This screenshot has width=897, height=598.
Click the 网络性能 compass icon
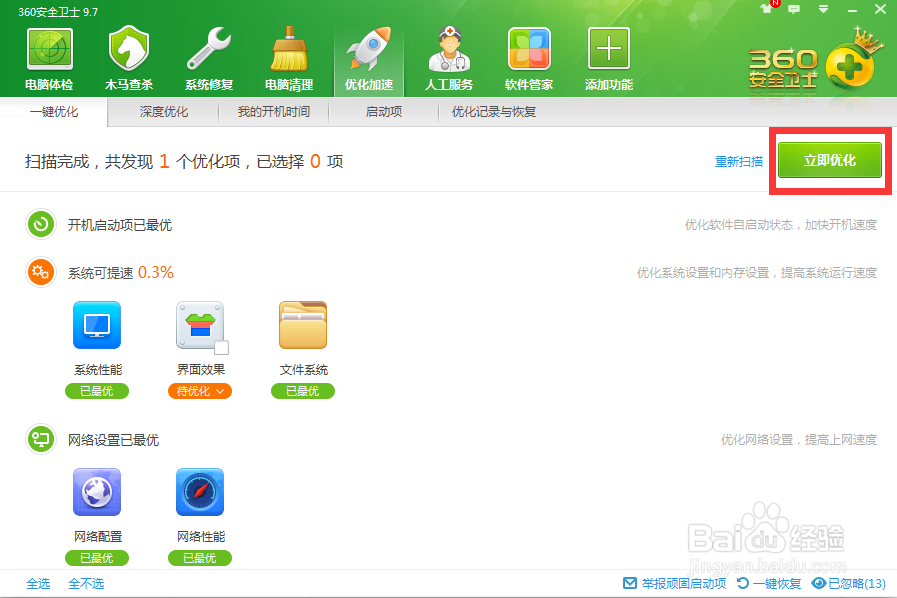pyautogui.click(x=200, y=492)
